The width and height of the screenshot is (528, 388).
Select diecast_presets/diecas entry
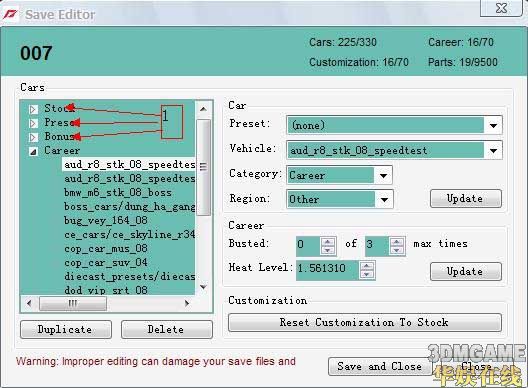[129, 277]
